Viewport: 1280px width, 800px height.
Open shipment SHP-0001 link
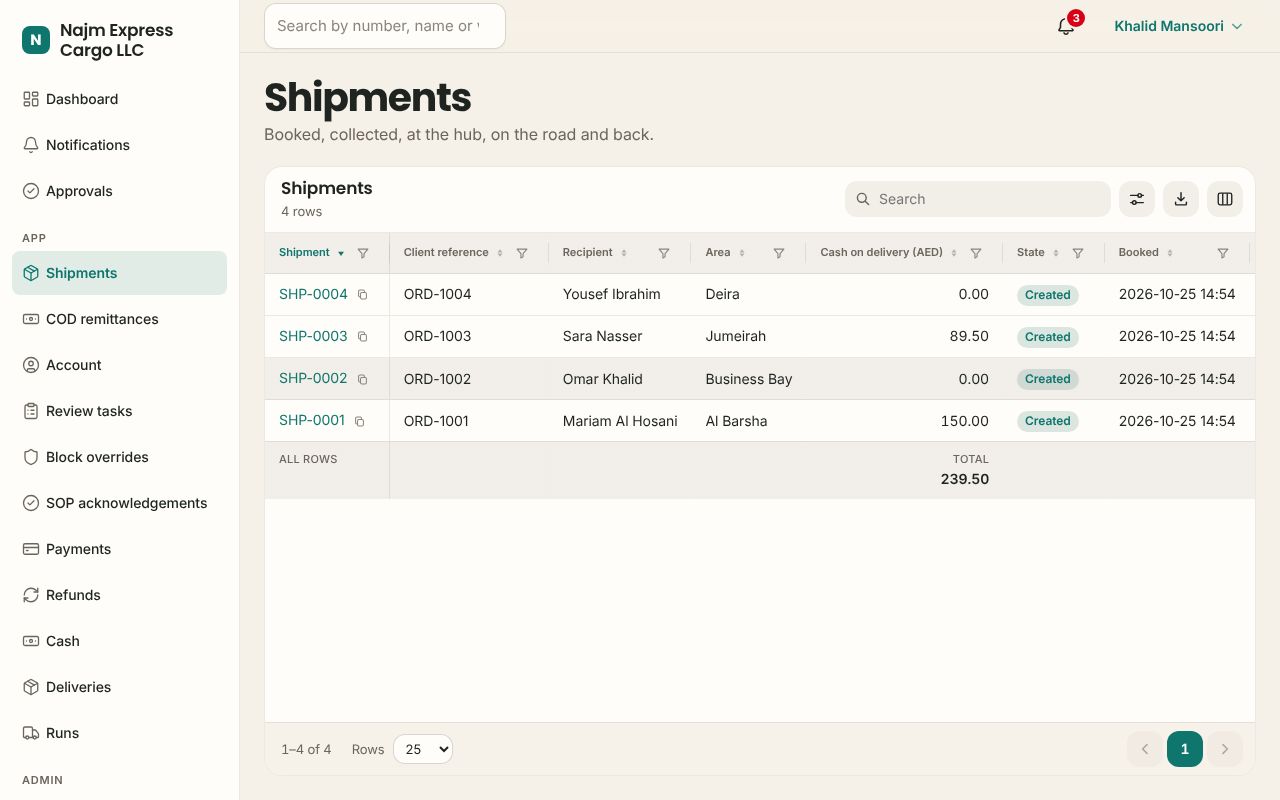[312, 420]
